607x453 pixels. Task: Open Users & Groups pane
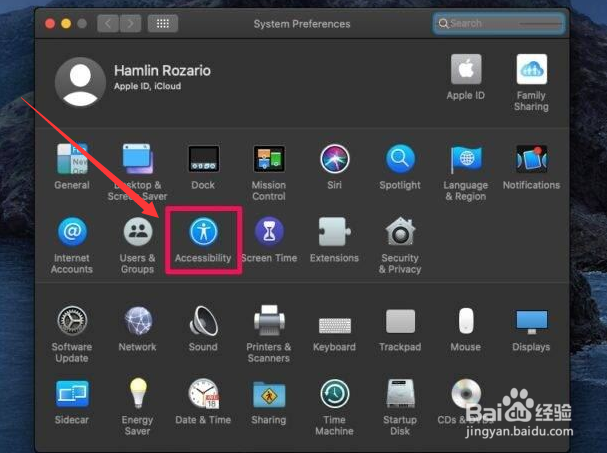pos(138,232)
